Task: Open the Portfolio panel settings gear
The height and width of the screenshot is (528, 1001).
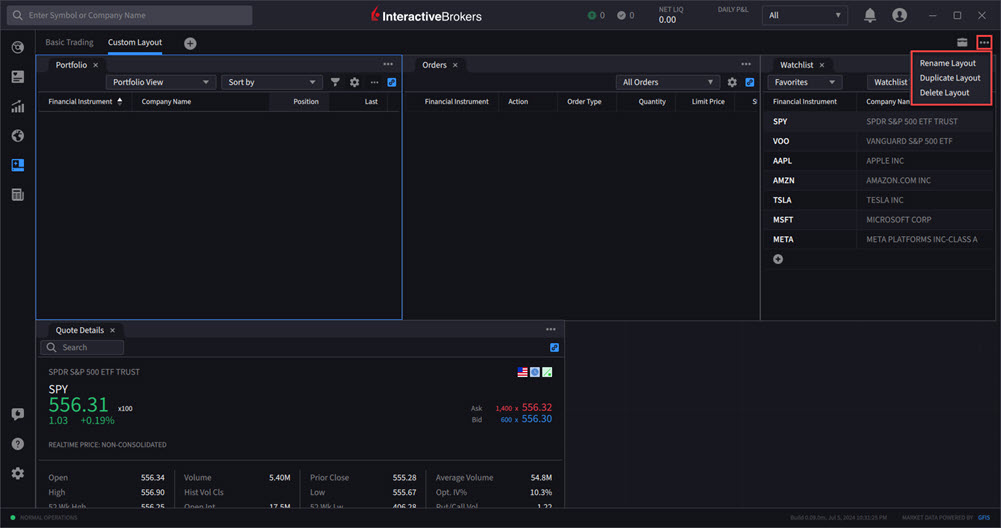Action: click(x=354, y=82)
